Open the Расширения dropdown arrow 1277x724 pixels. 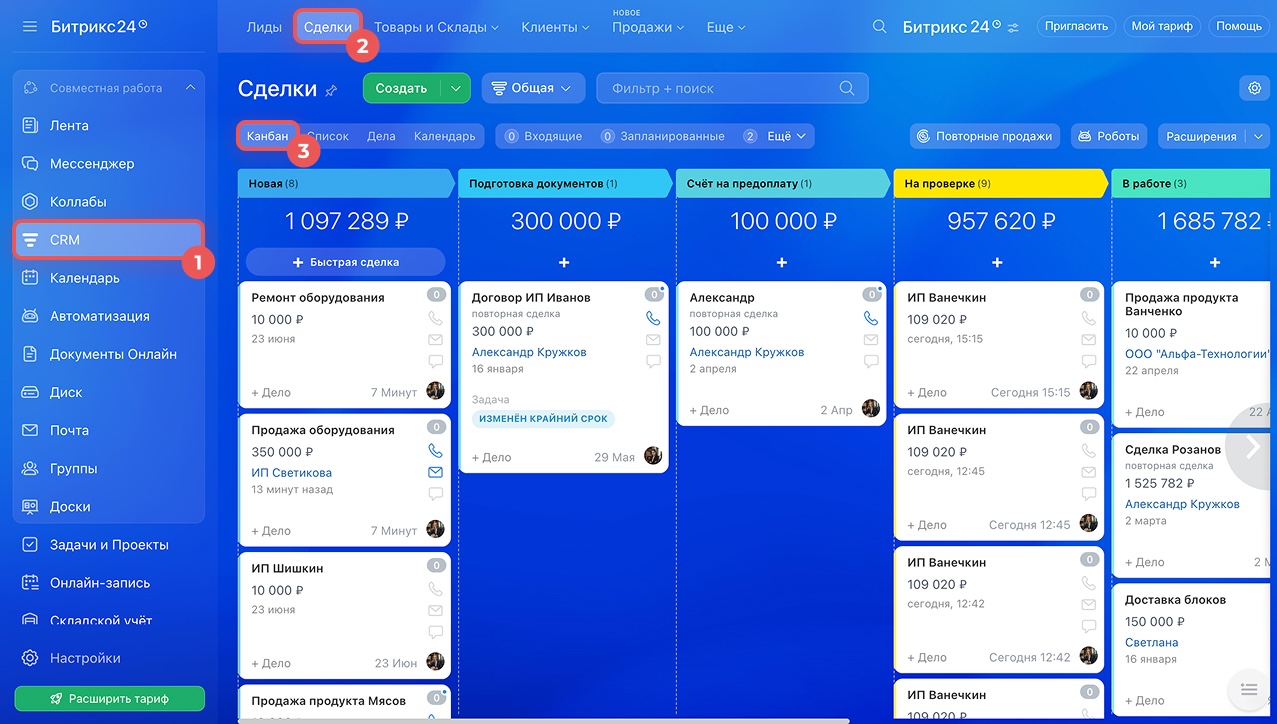[1258, 136]
